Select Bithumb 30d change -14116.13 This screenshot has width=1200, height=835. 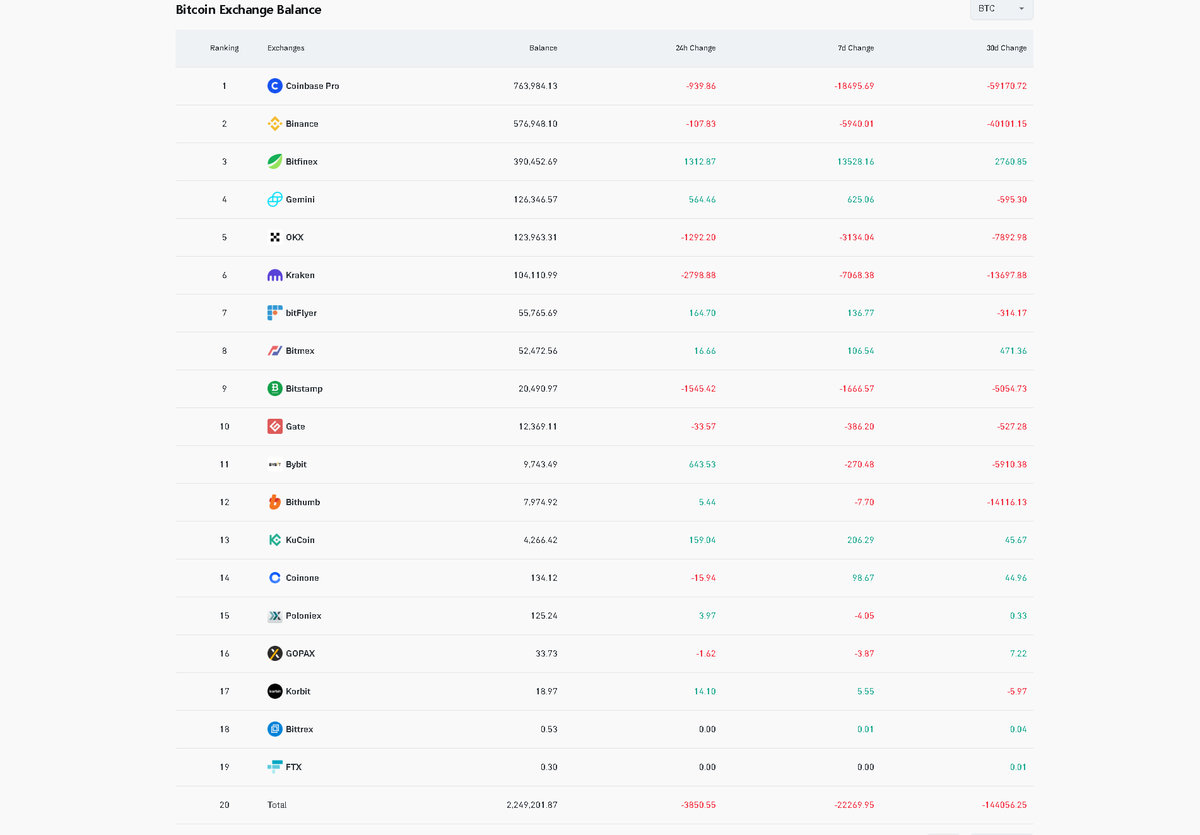[1006, 502]
